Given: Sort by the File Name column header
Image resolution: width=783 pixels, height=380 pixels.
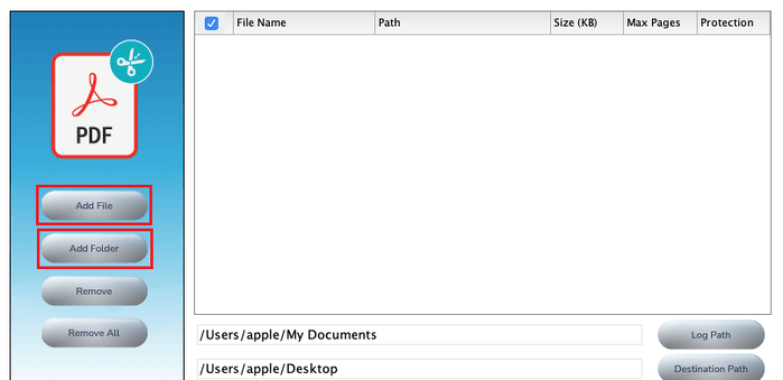Looking at the screenshot, I should coord(304,23).
